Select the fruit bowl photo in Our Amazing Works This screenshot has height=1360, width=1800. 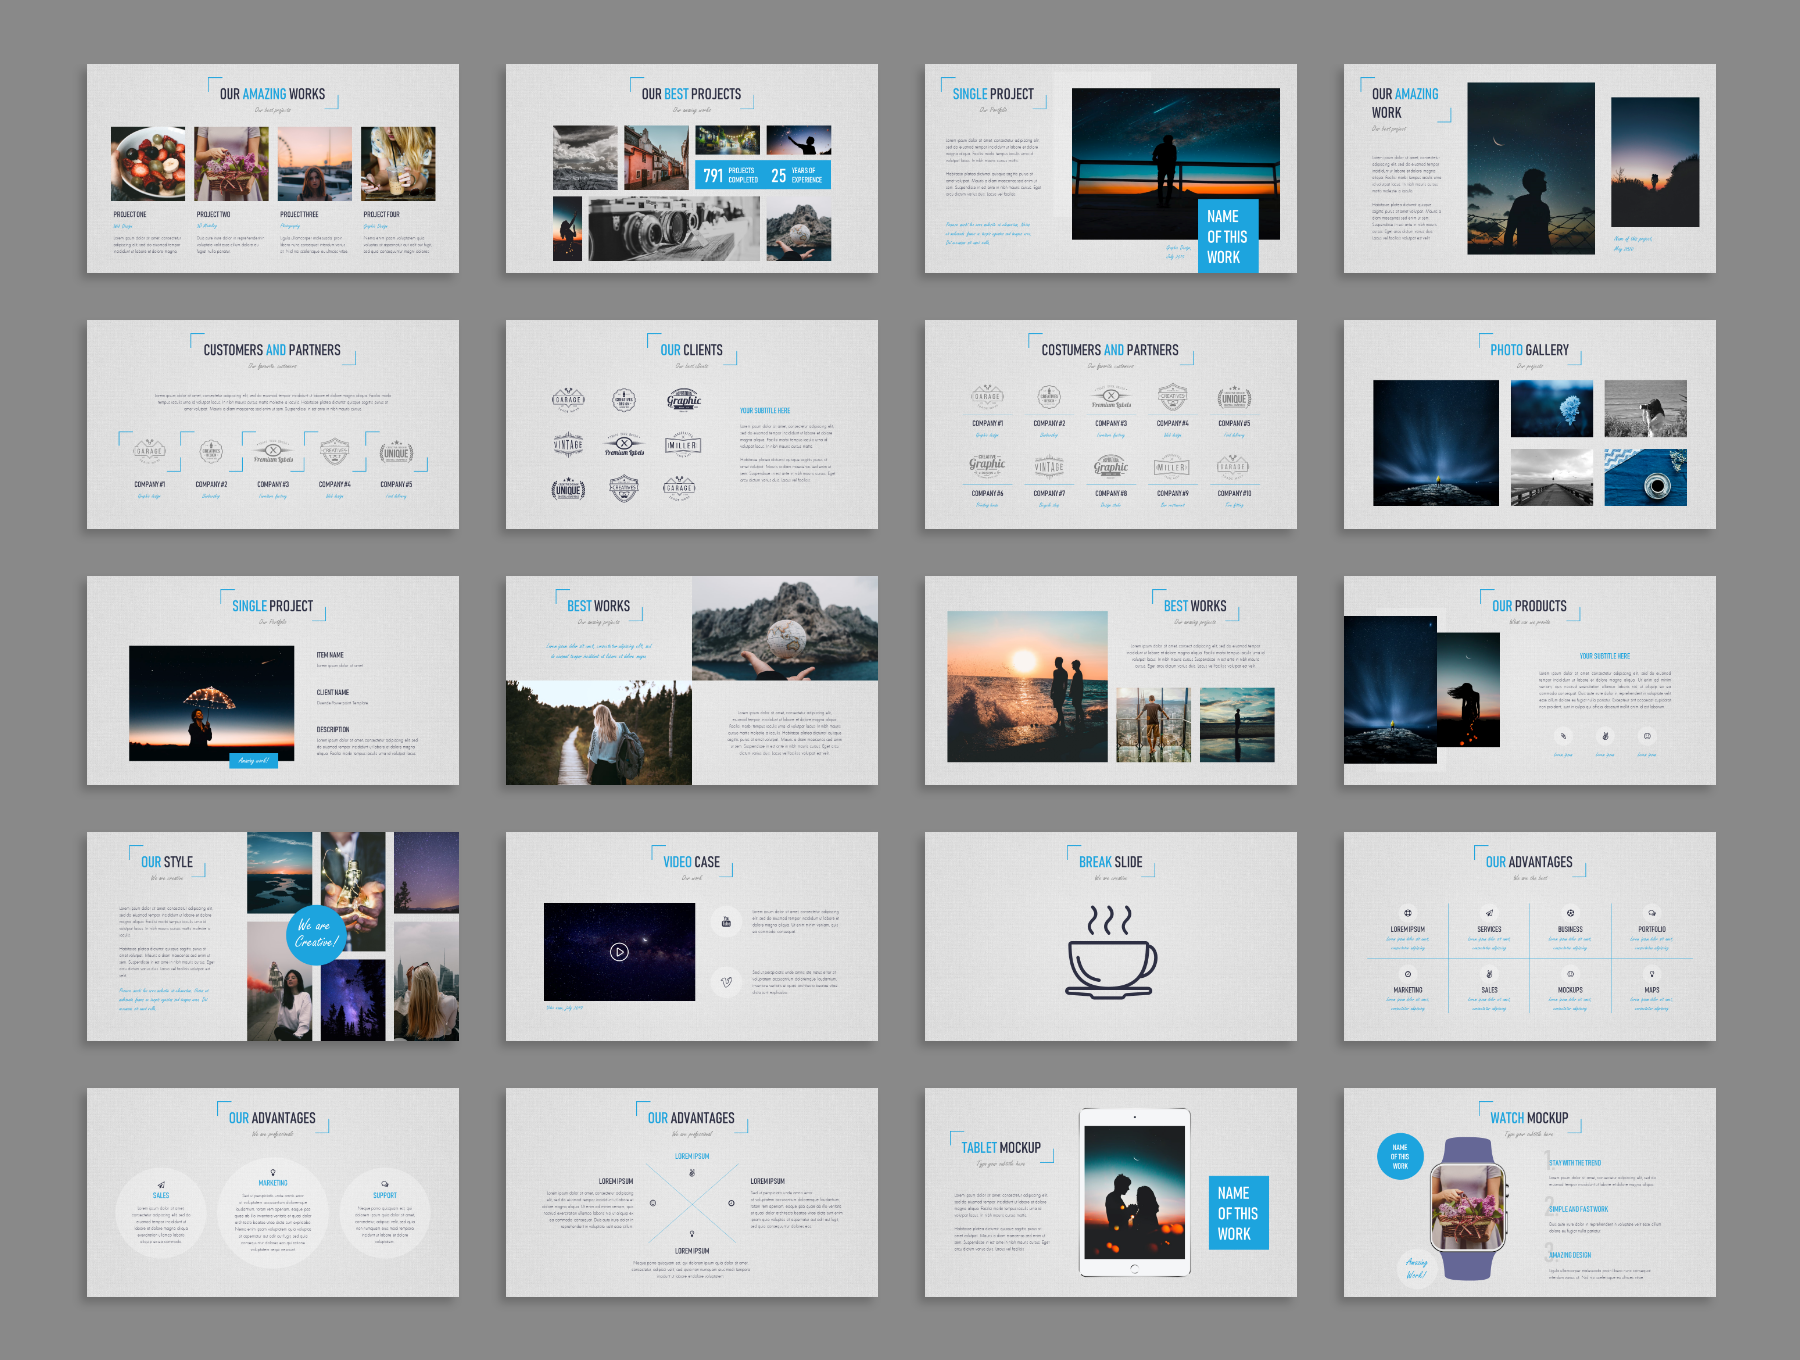[148, 164]
